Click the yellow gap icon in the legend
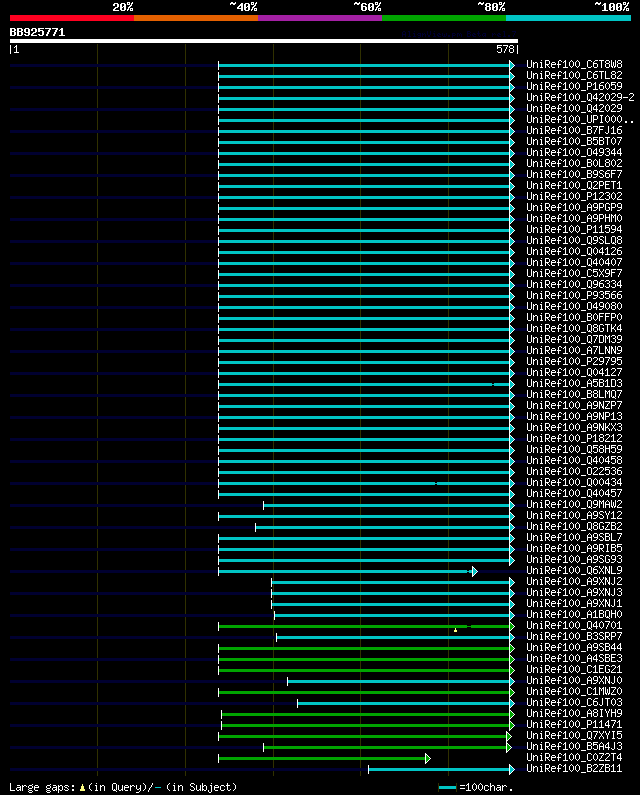Viewport: 640px width, 795px height. click(x=82, y=787)
